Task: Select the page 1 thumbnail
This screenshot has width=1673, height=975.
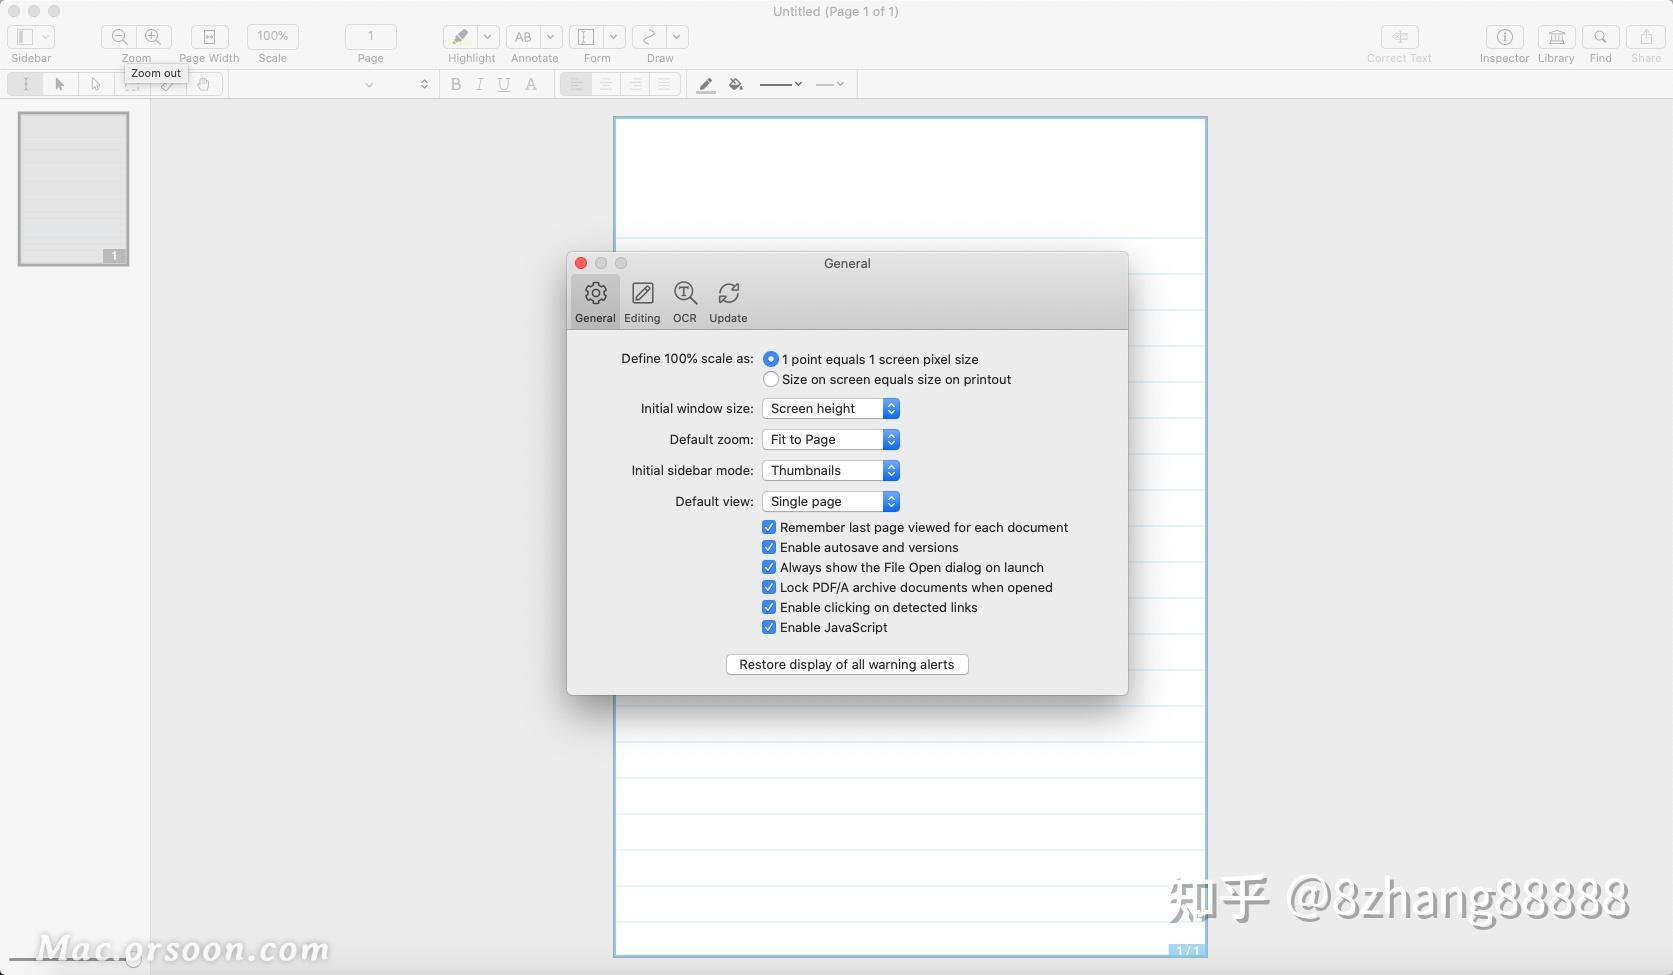Action: tap(73, 188)
